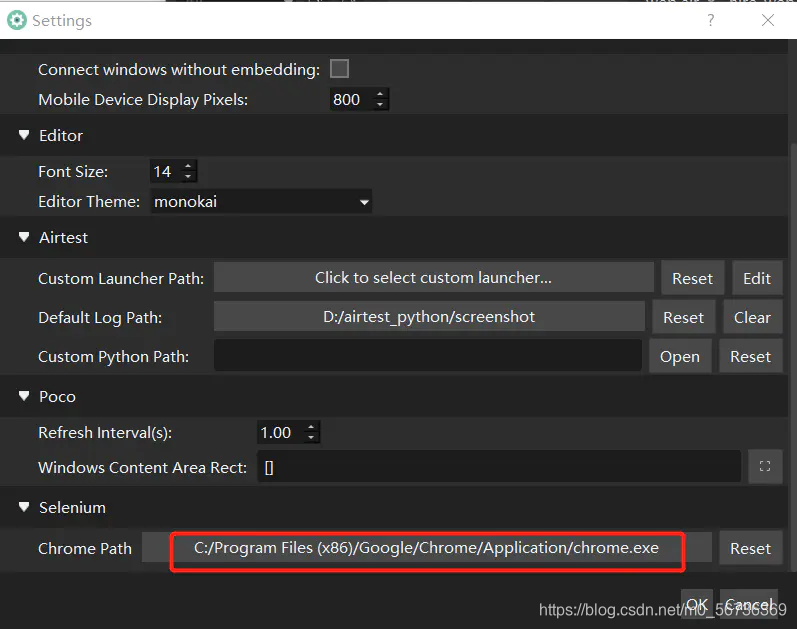
Task: Click the Custom Python Path field
Action: point(427,356)
